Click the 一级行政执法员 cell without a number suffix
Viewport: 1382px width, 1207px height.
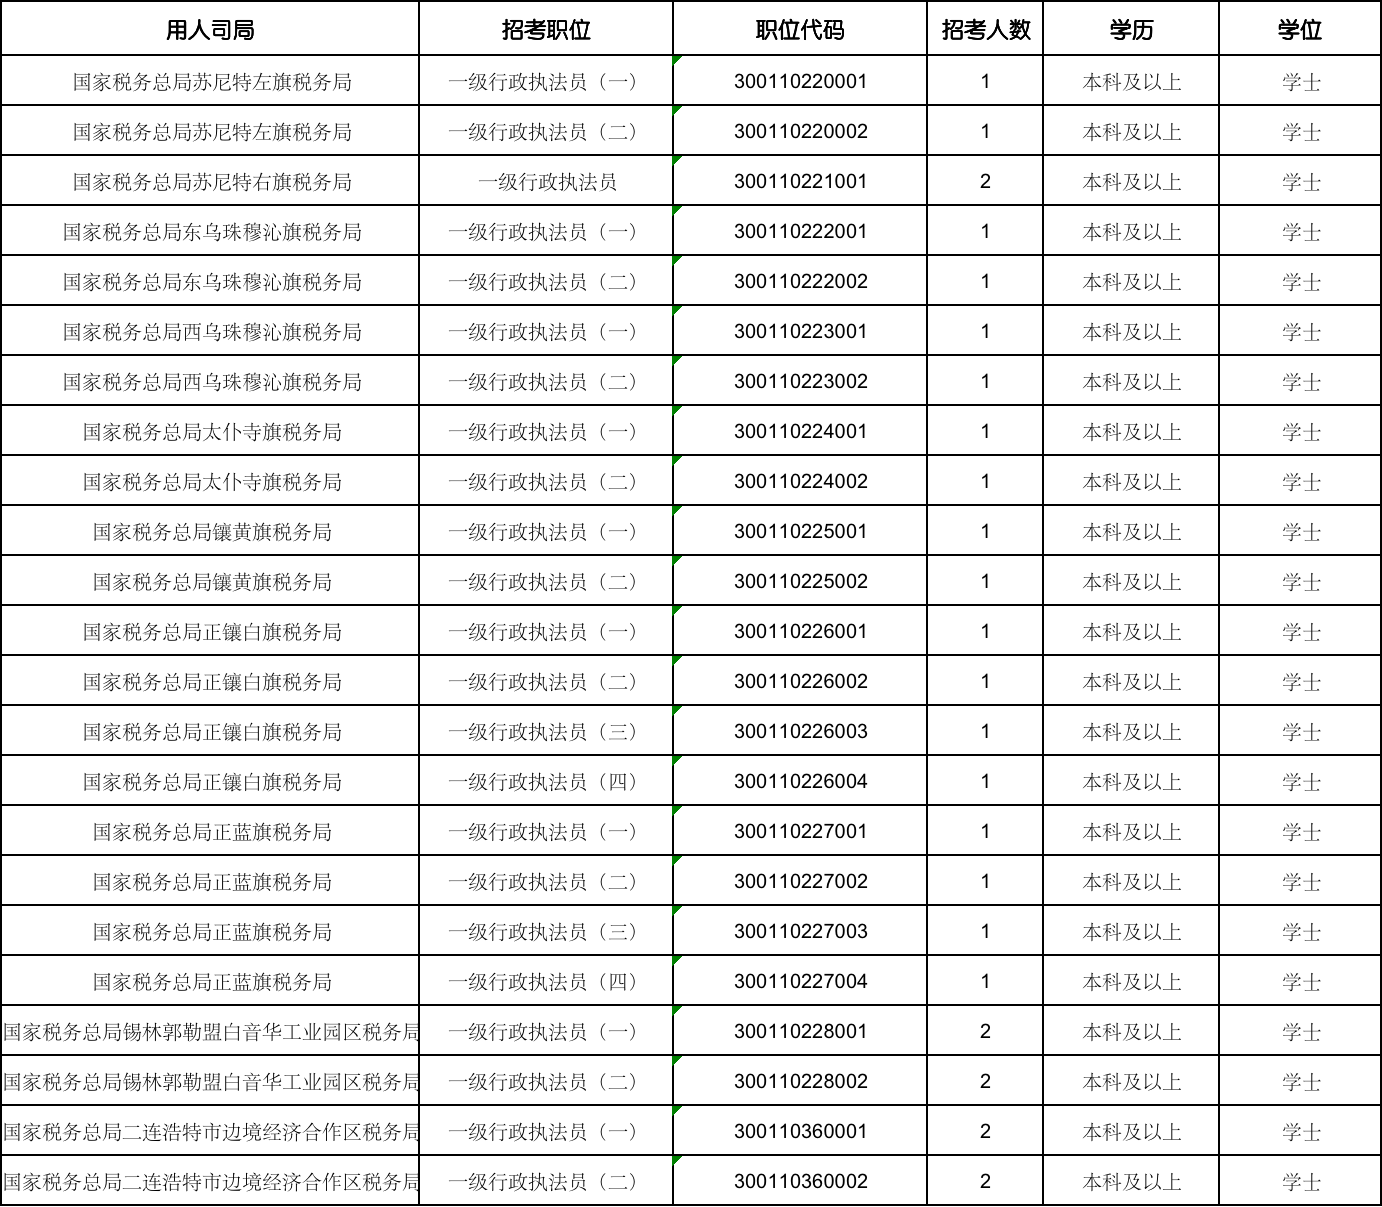547,182
